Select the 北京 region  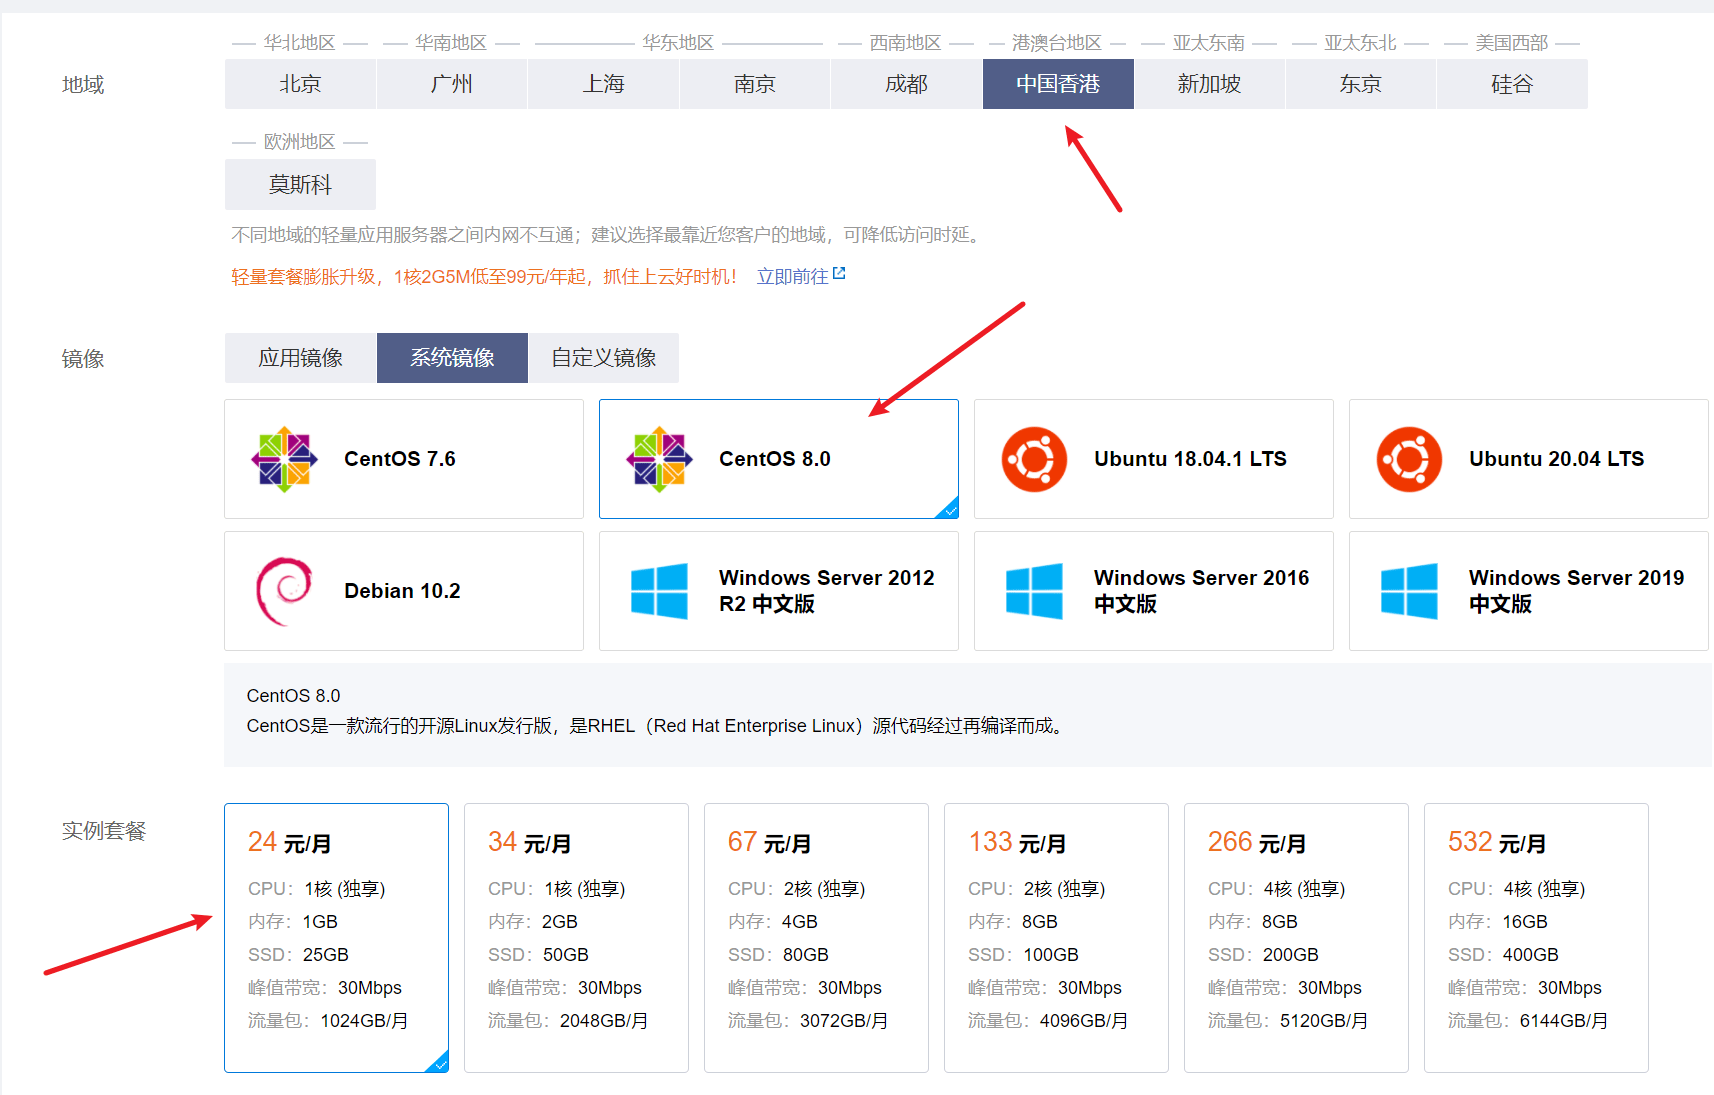coord(300,84)
